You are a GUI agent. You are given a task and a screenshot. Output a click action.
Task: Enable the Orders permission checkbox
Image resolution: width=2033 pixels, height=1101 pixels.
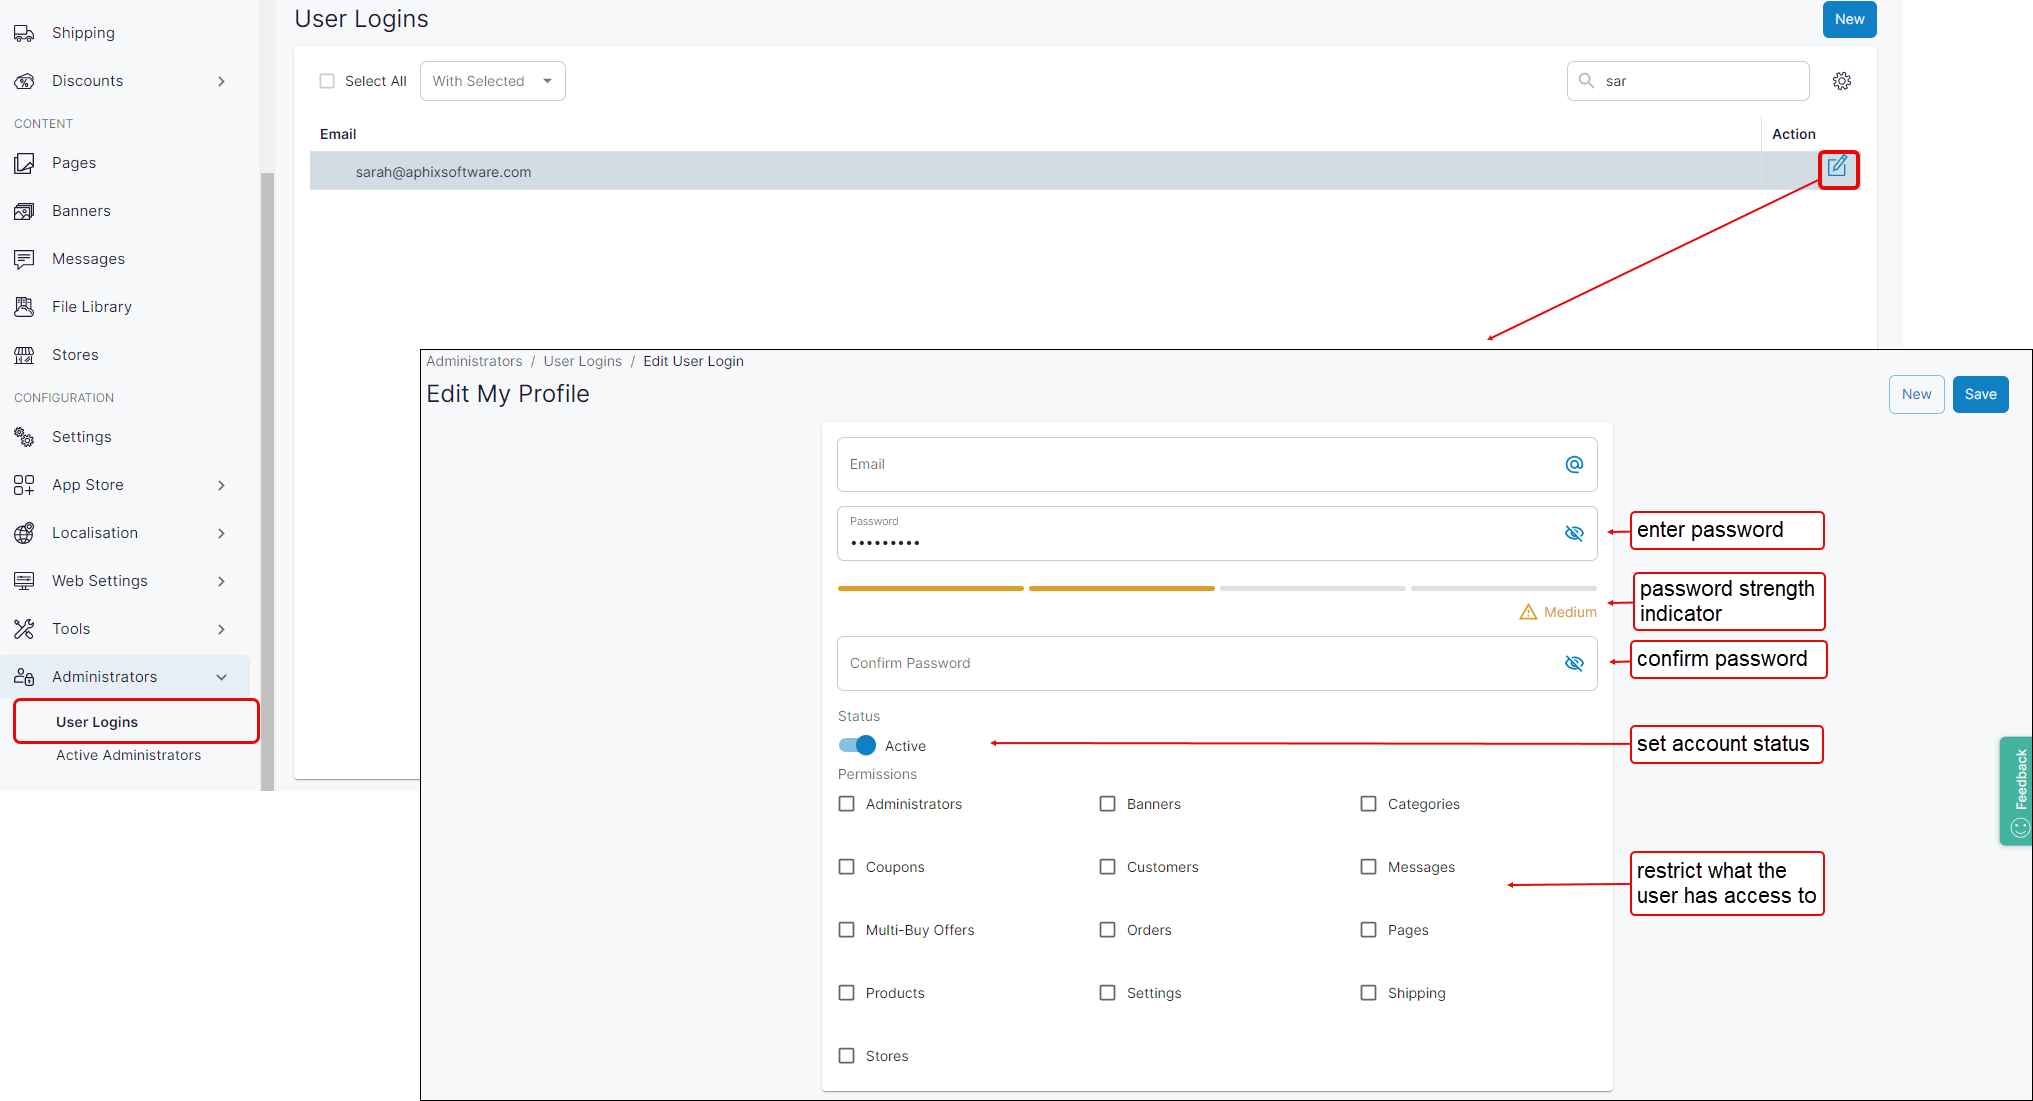coord(1107,929)
